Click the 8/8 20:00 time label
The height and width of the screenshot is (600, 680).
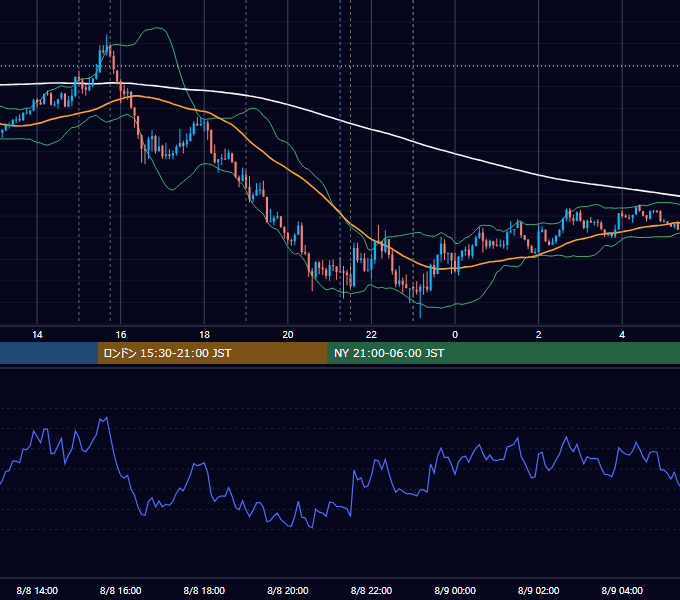click(288, 590)
